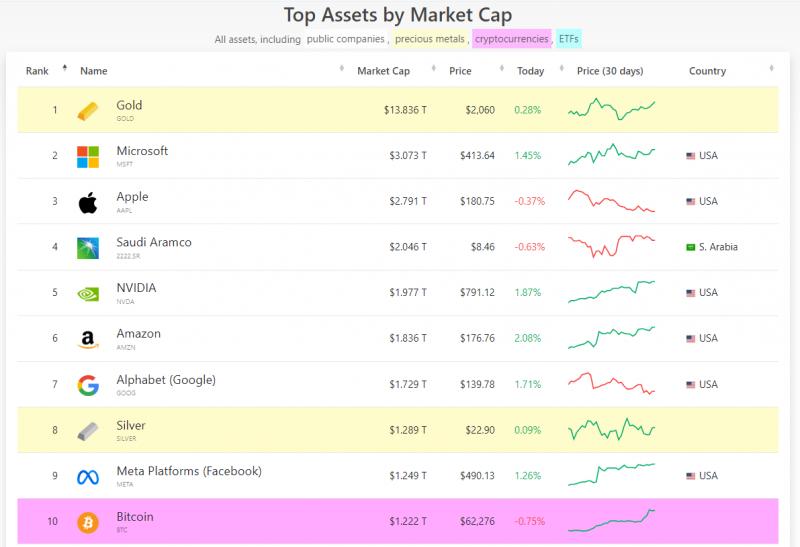Screen dimensions: 800x547
Task: Click the Meta infinity logo
Action: click(88, 477)
